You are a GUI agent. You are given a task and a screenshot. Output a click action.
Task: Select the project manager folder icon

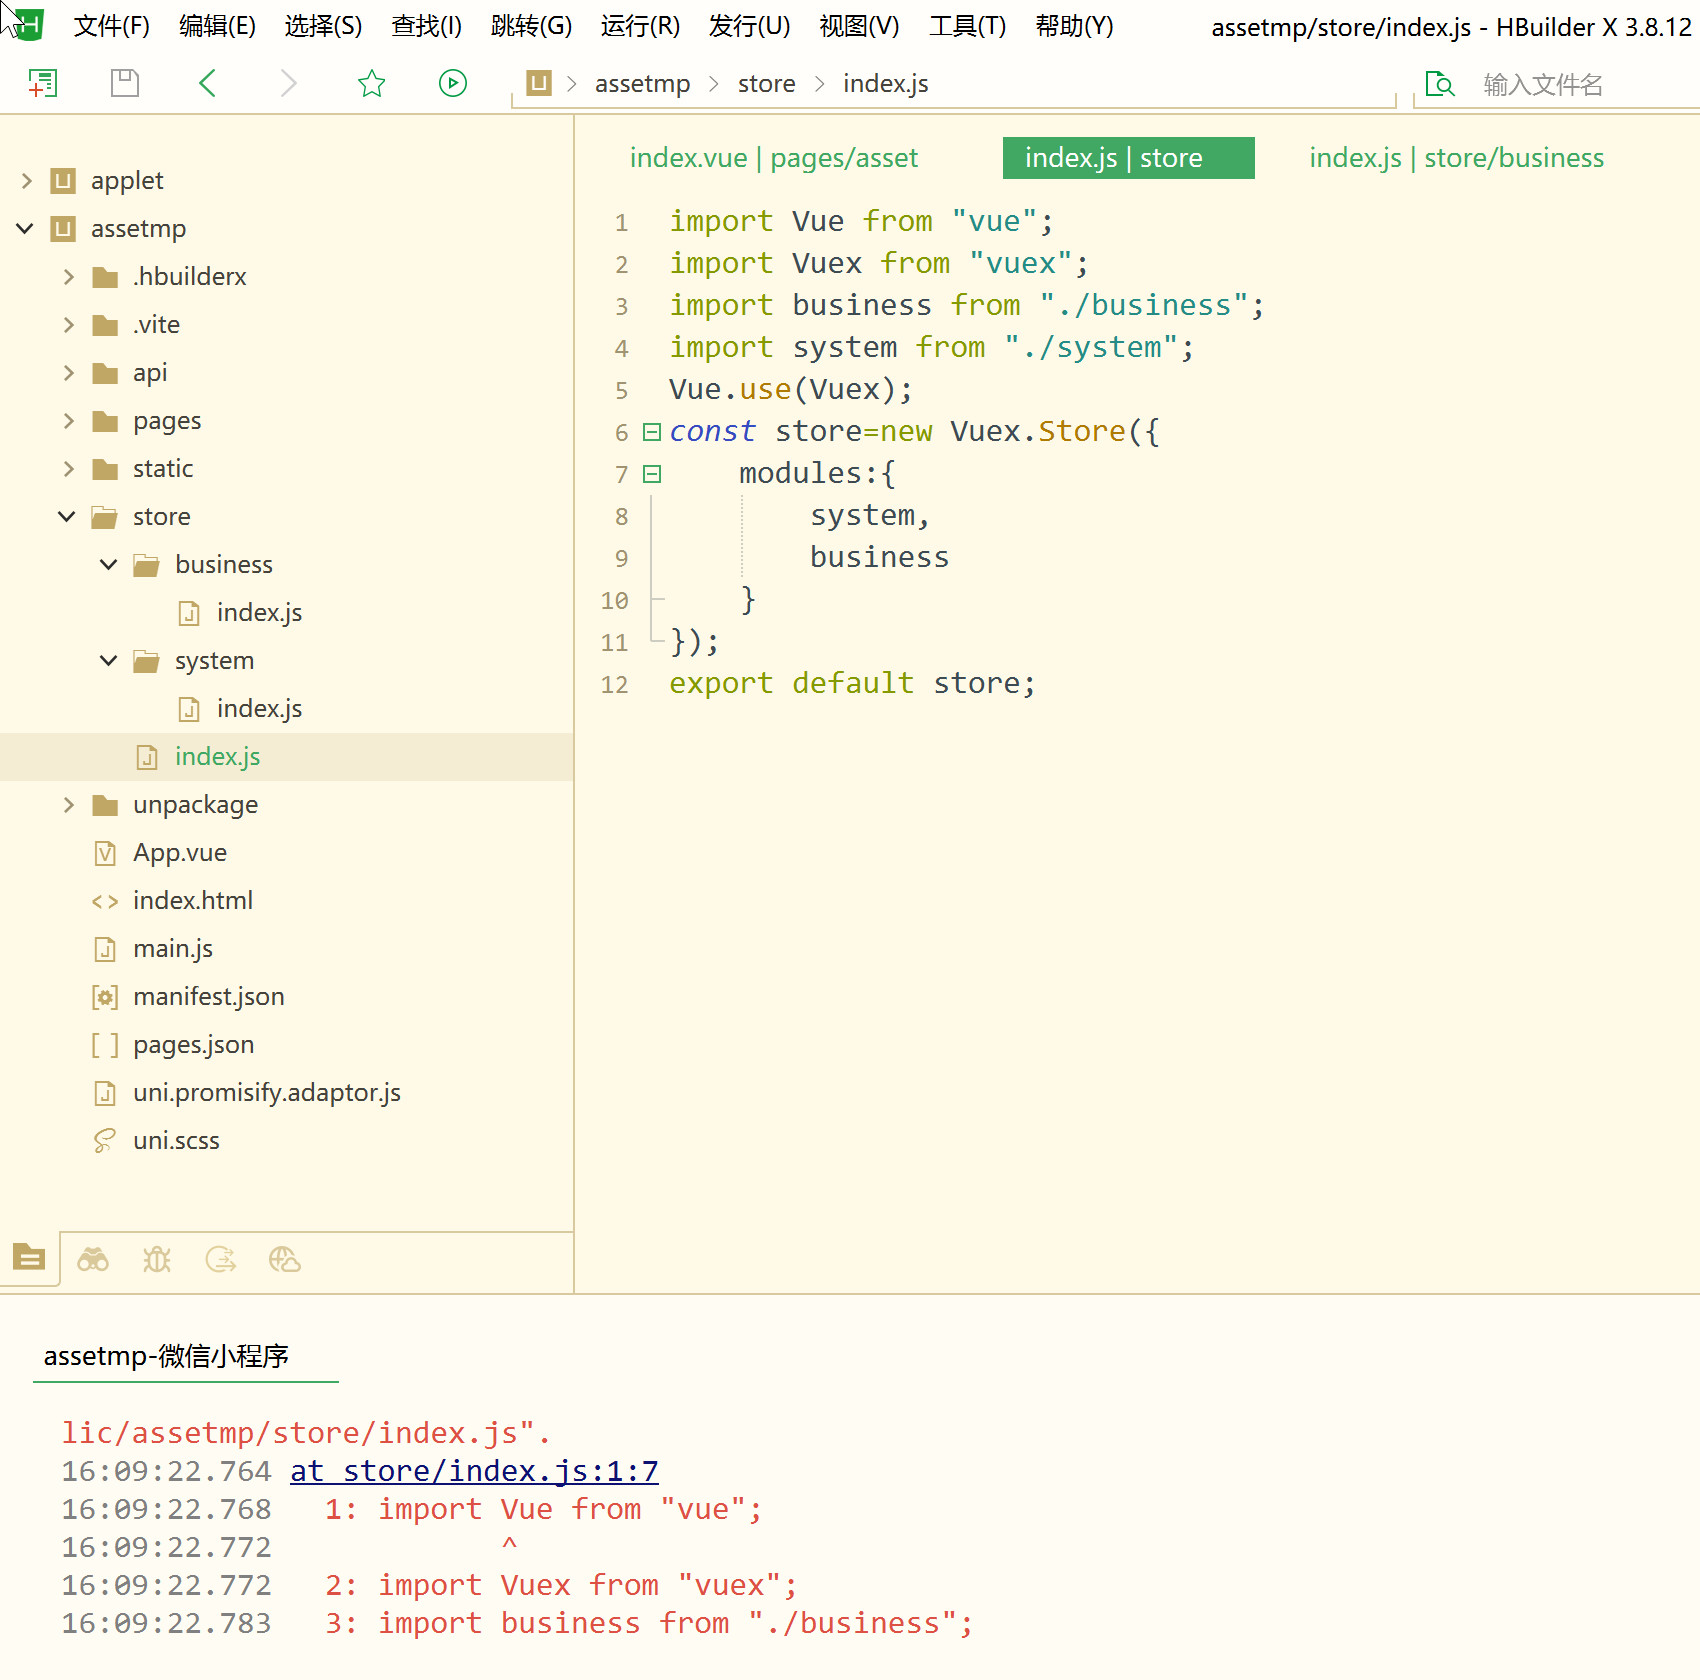[29, 1257]
